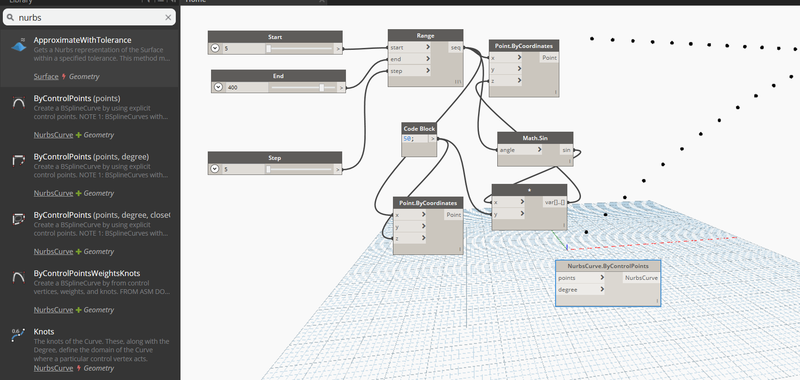The width and height of the screenshot is (800, 380).
Task: Click multiply node x input port
Action: click(508, 202)
